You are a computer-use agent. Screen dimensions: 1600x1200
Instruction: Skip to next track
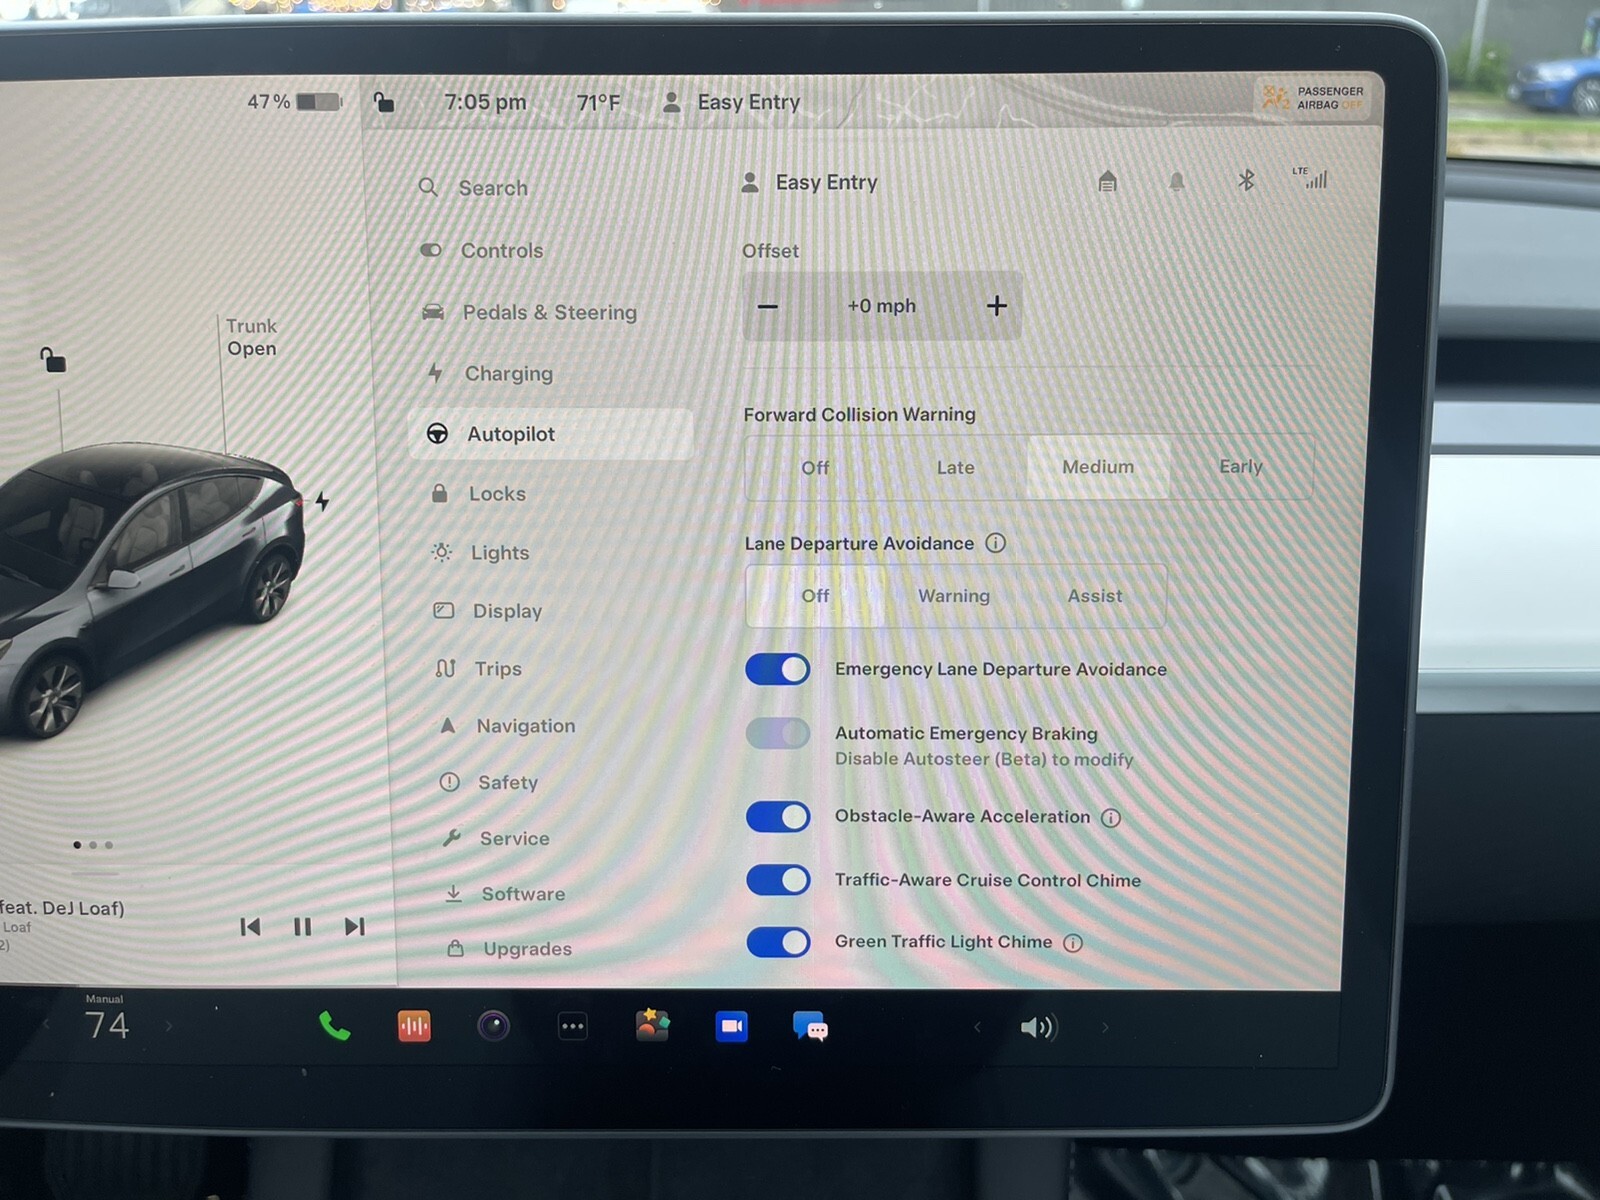(354, 927)
